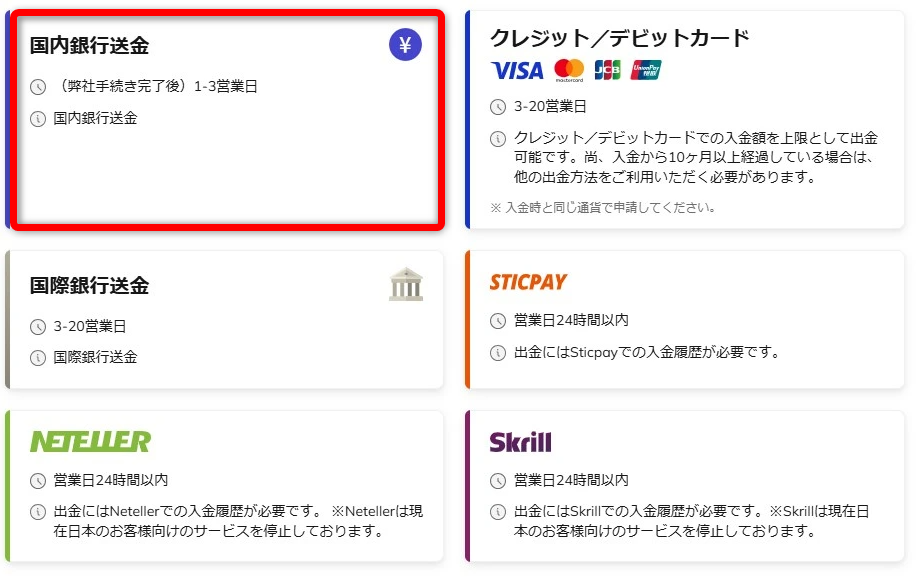Click the ※ same-currency note text
The image size is (922, 580).
tap(602, 208)
